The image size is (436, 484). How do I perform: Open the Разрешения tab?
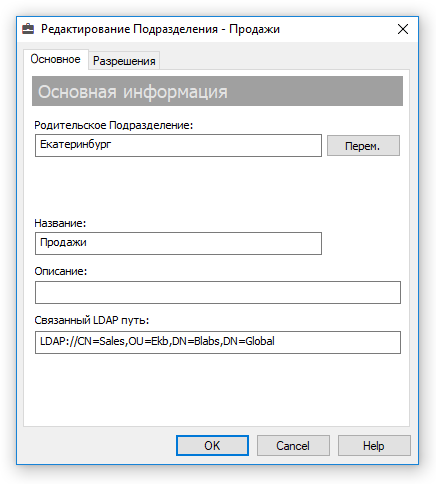point(124,61)
